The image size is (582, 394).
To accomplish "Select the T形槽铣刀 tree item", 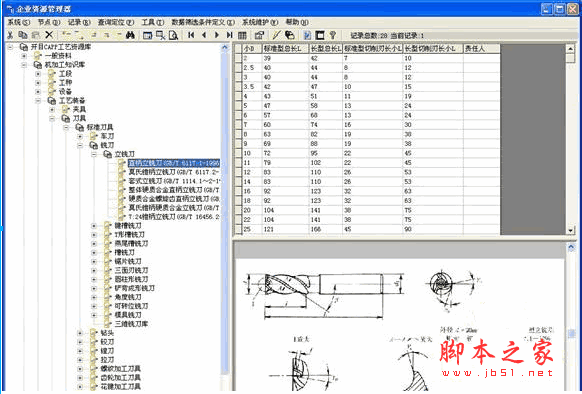I will [x=130, y=235].
